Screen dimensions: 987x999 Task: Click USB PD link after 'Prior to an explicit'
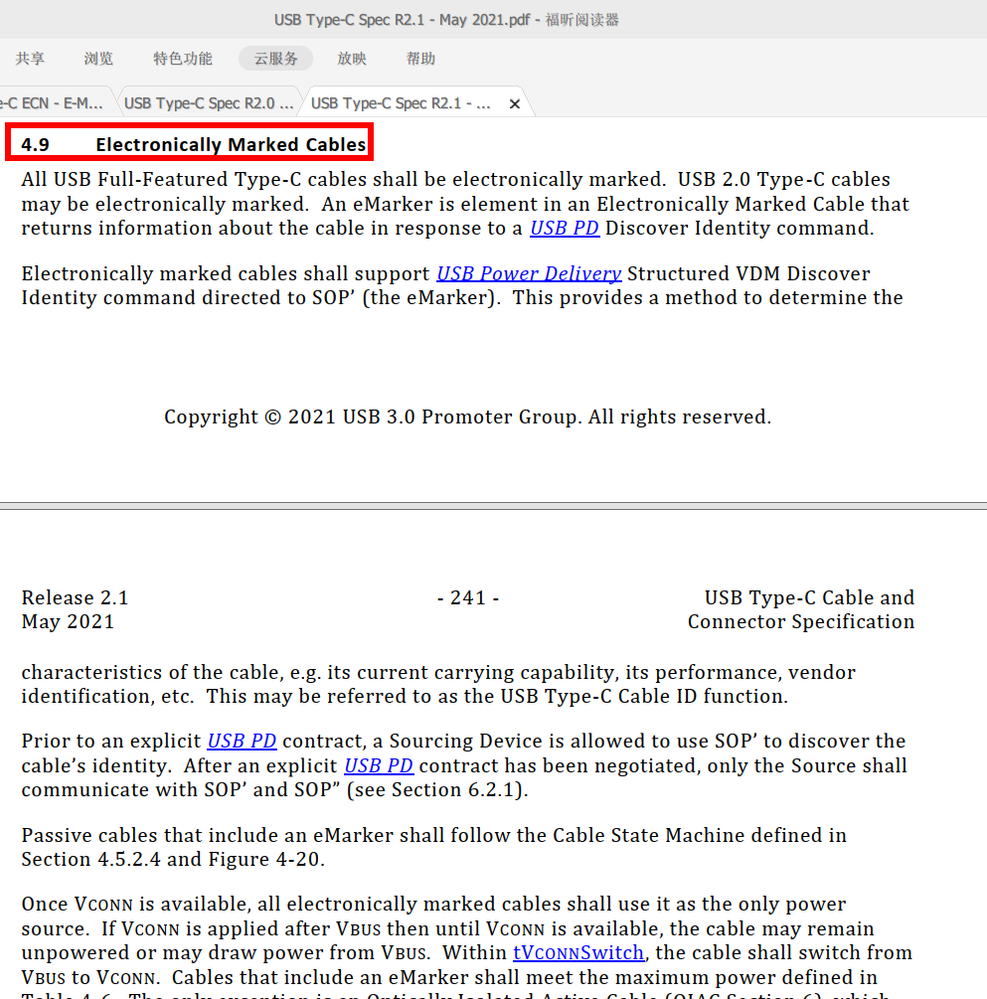(242, 741)
